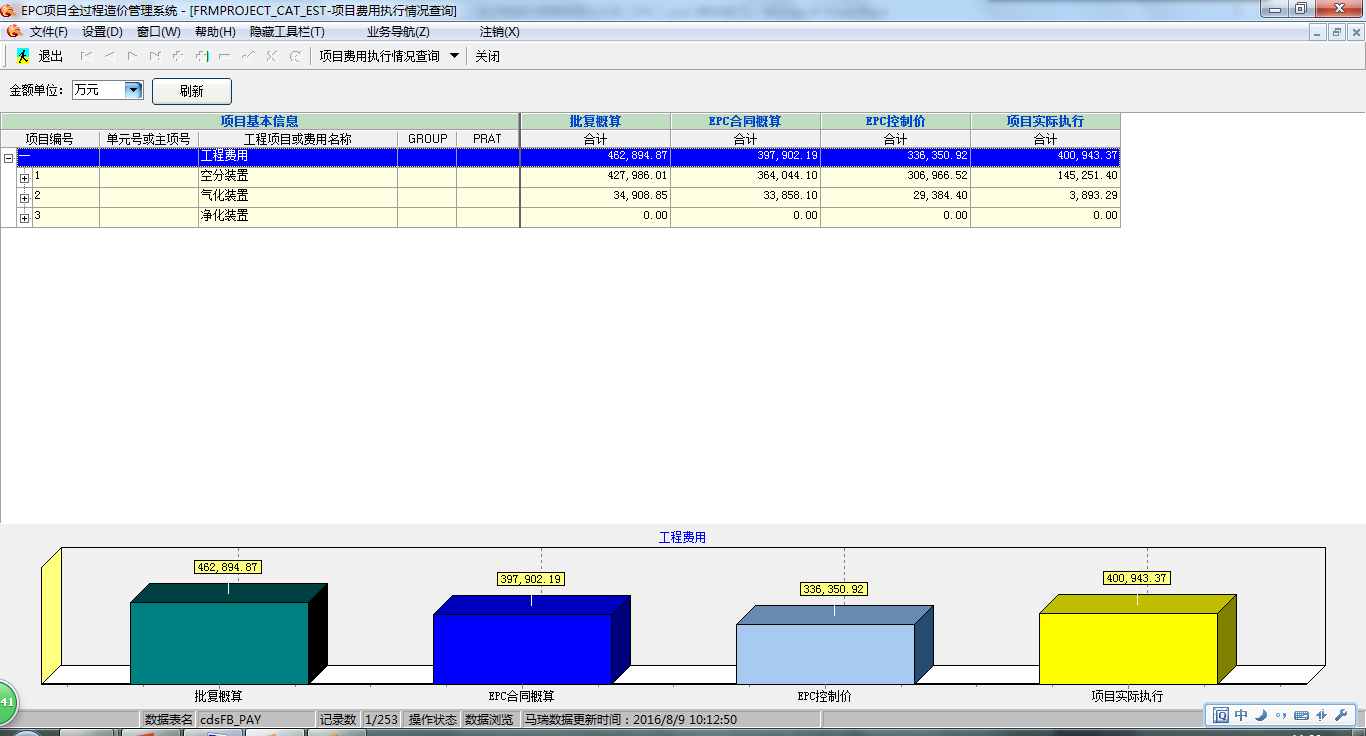Viewport: 1366px width, 736px height.
Task: Click the 退出 running-man exit icon
Action: tap(23, 56)
